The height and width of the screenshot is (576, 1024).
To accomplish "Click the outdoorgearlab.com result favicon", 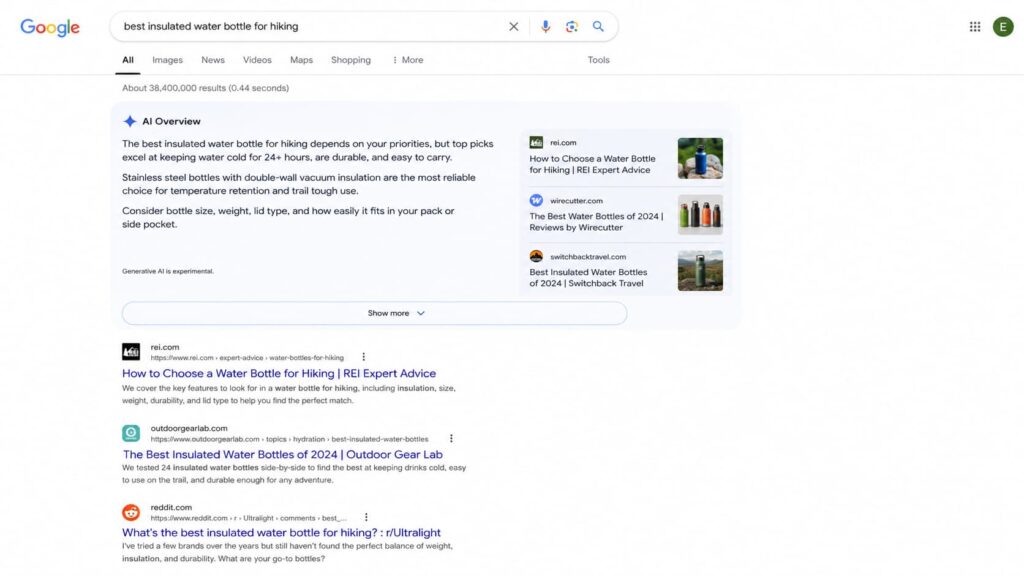I will [131, 433].
